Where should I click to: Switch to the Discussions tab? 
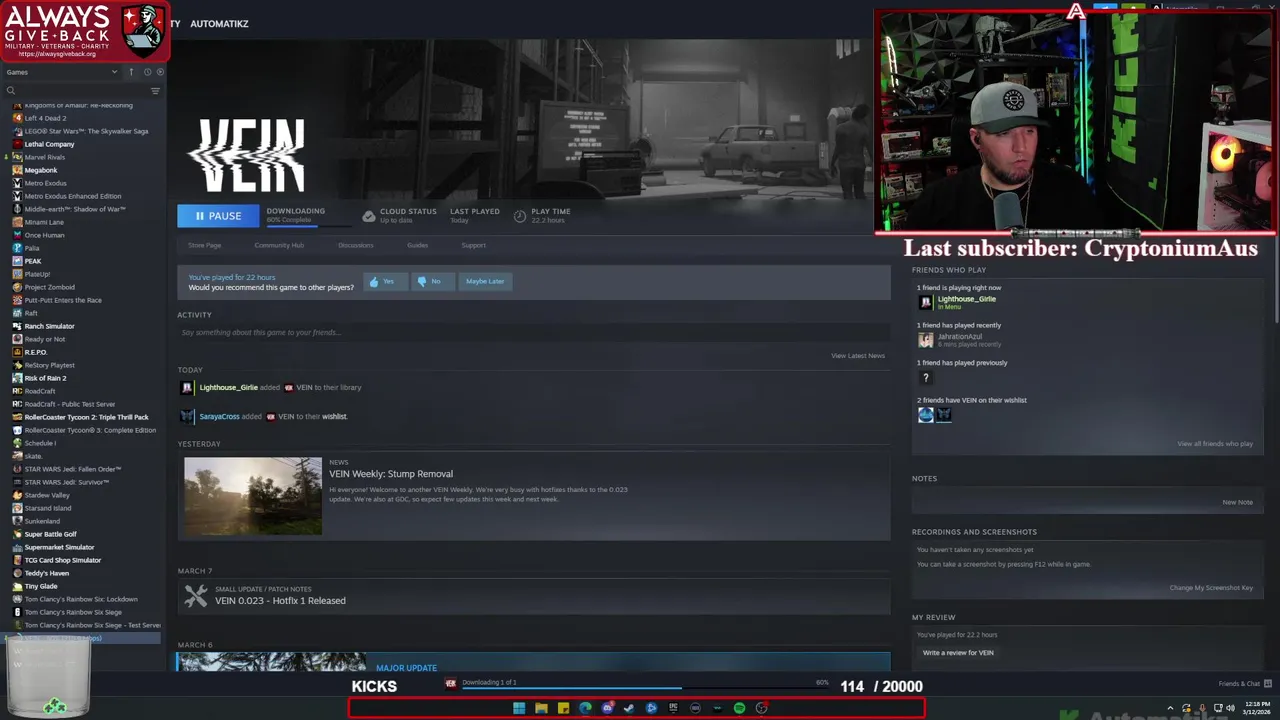pos(355,245)
